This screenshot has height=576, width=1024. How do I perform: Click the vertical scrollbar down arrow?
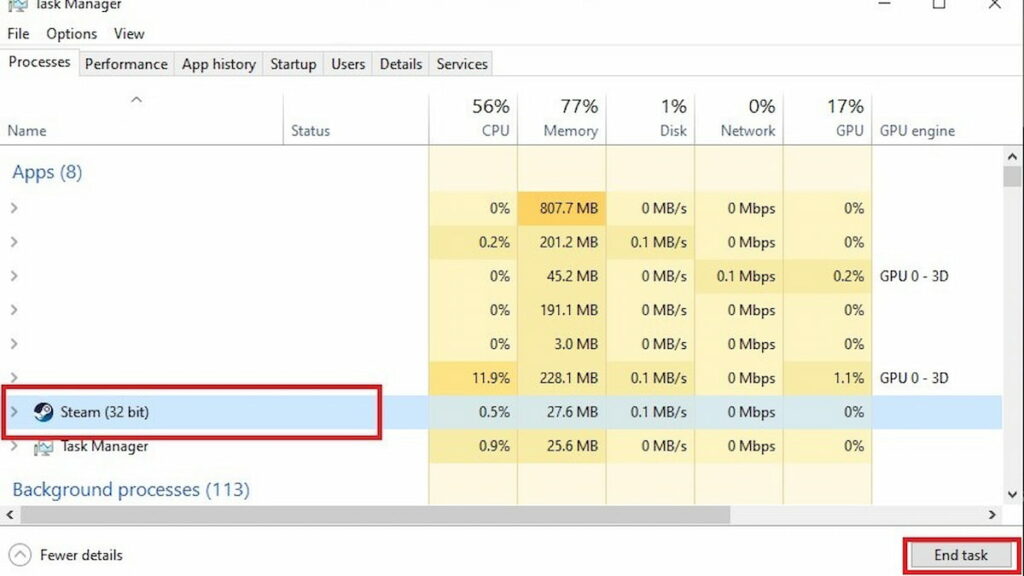click(1012, 494)
